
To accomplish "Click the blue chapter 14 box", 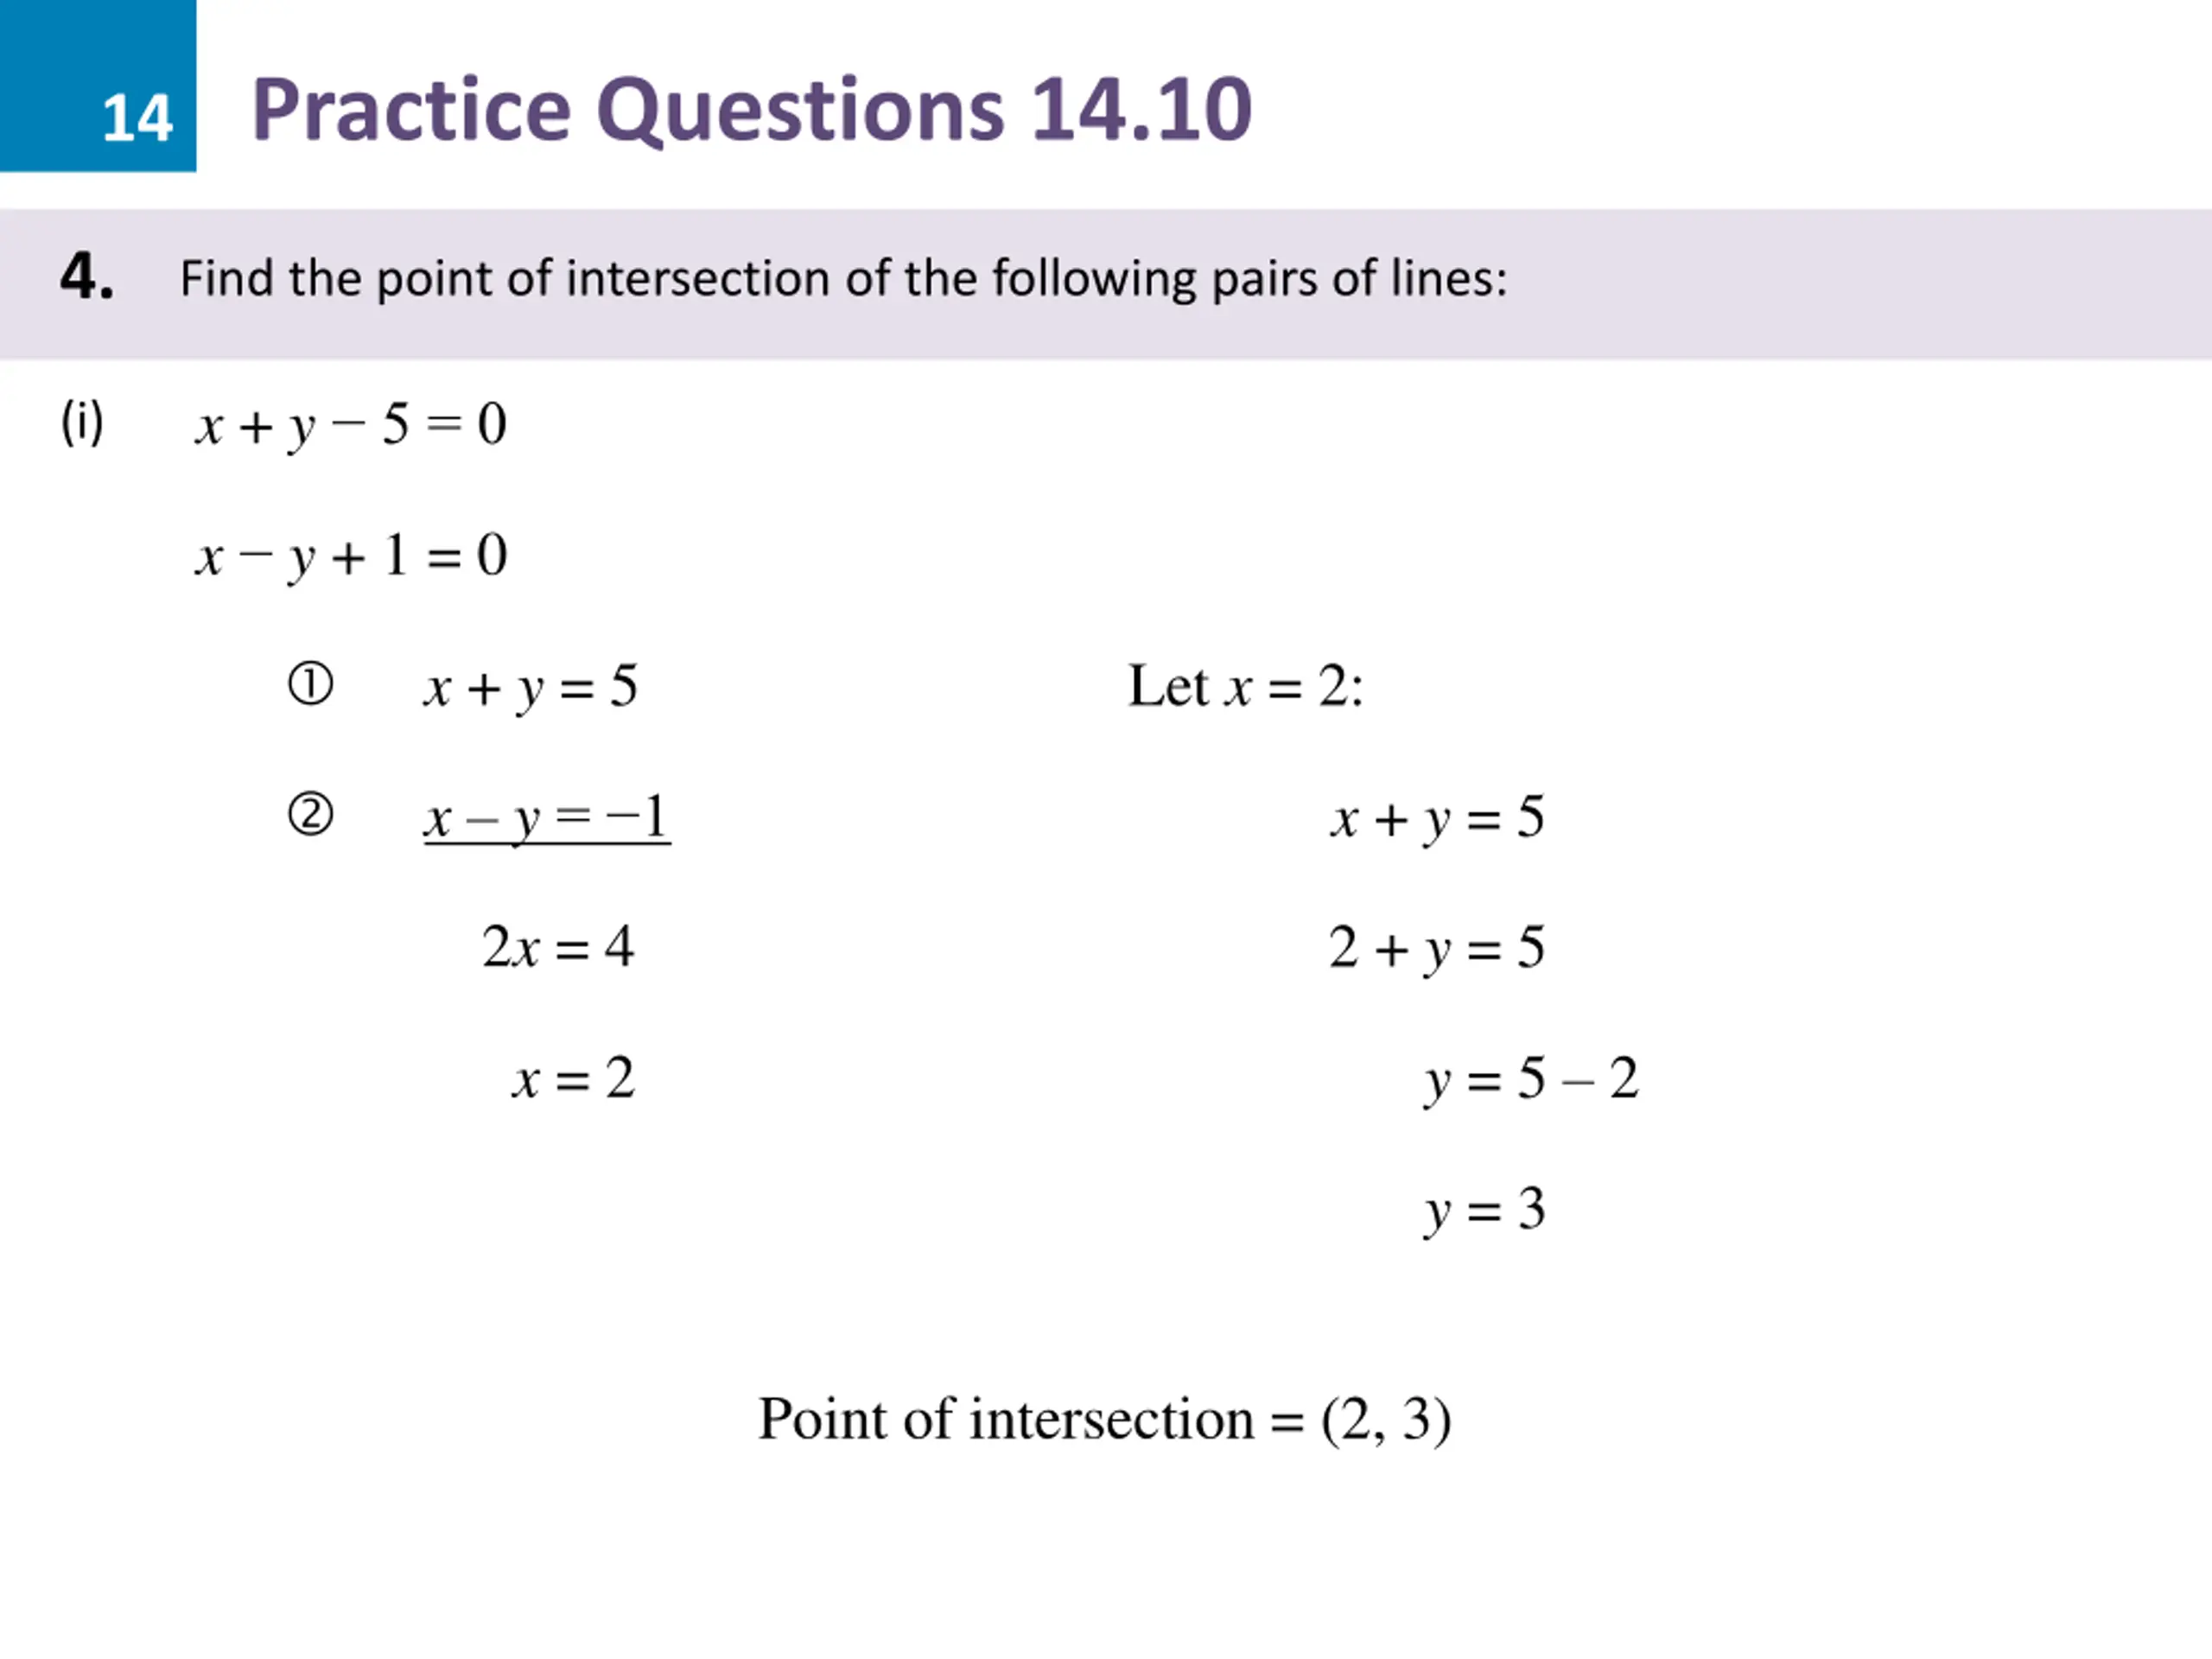I will pyautogui.click(x=98, y=86).
